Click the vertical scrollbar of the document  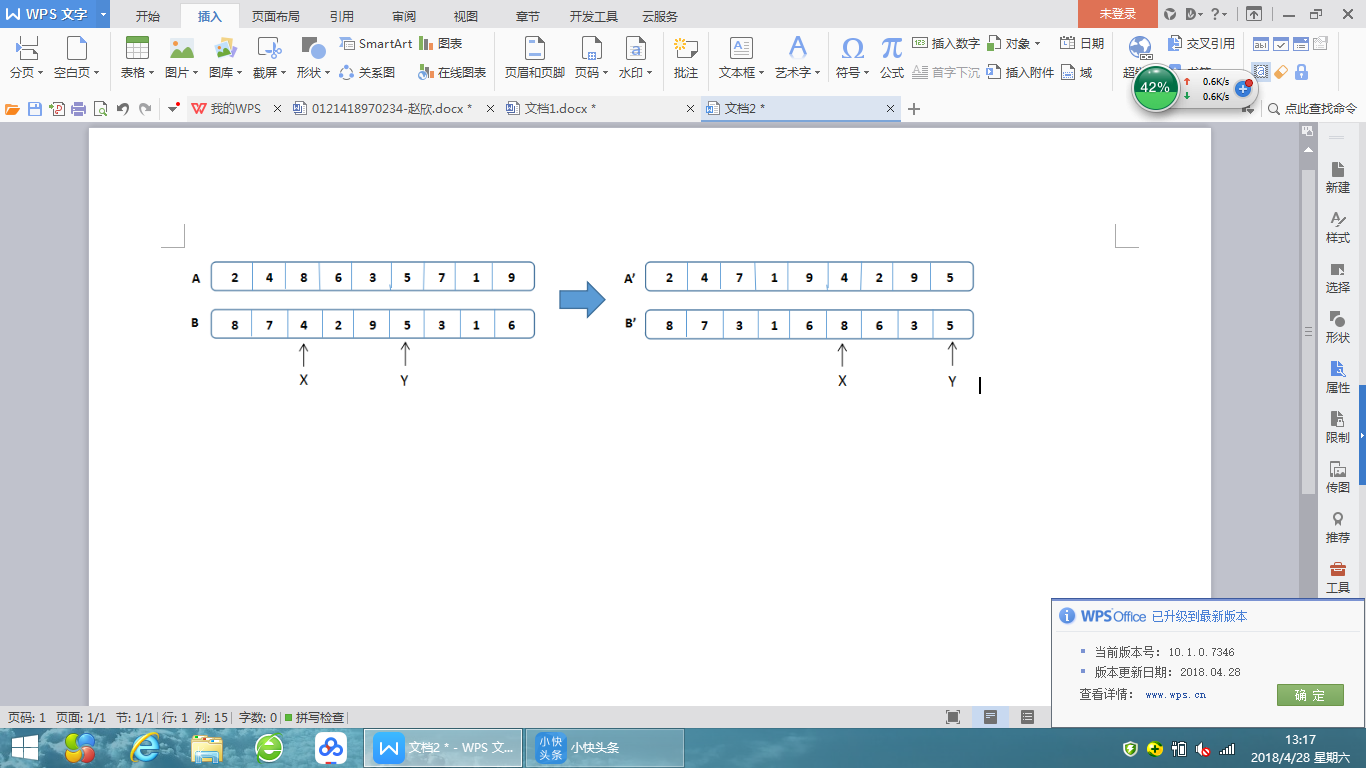coord(1307,330)
